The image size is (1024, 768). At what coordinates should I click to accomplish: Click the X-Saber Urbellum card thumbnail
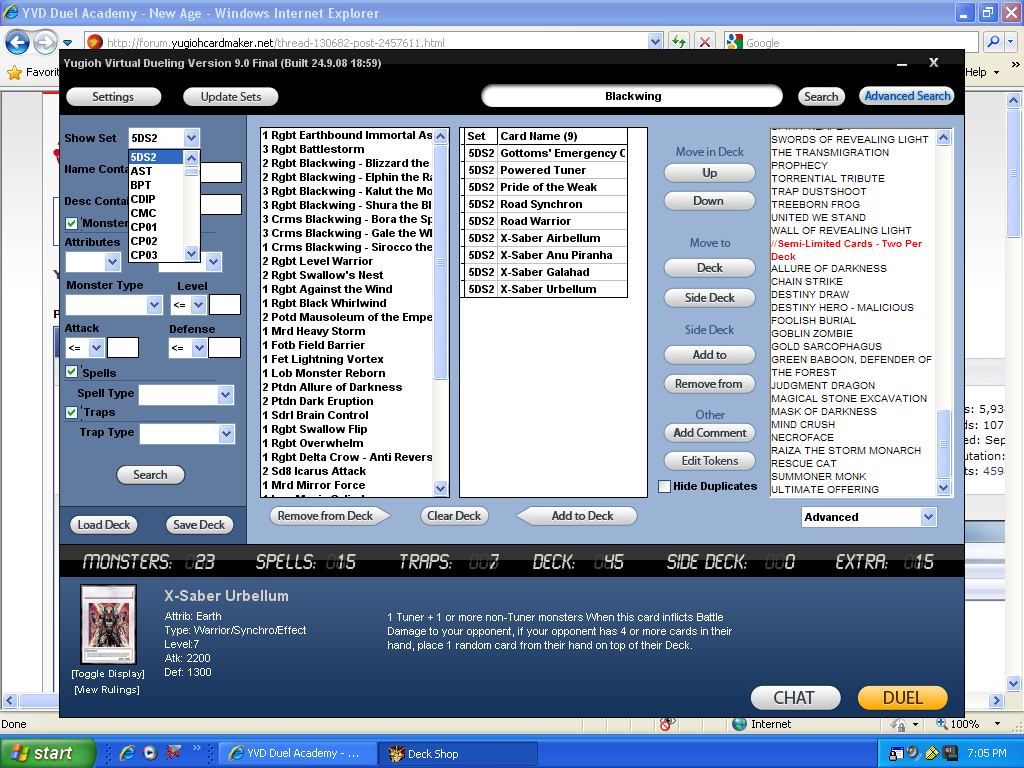click(x=106, y=626)
